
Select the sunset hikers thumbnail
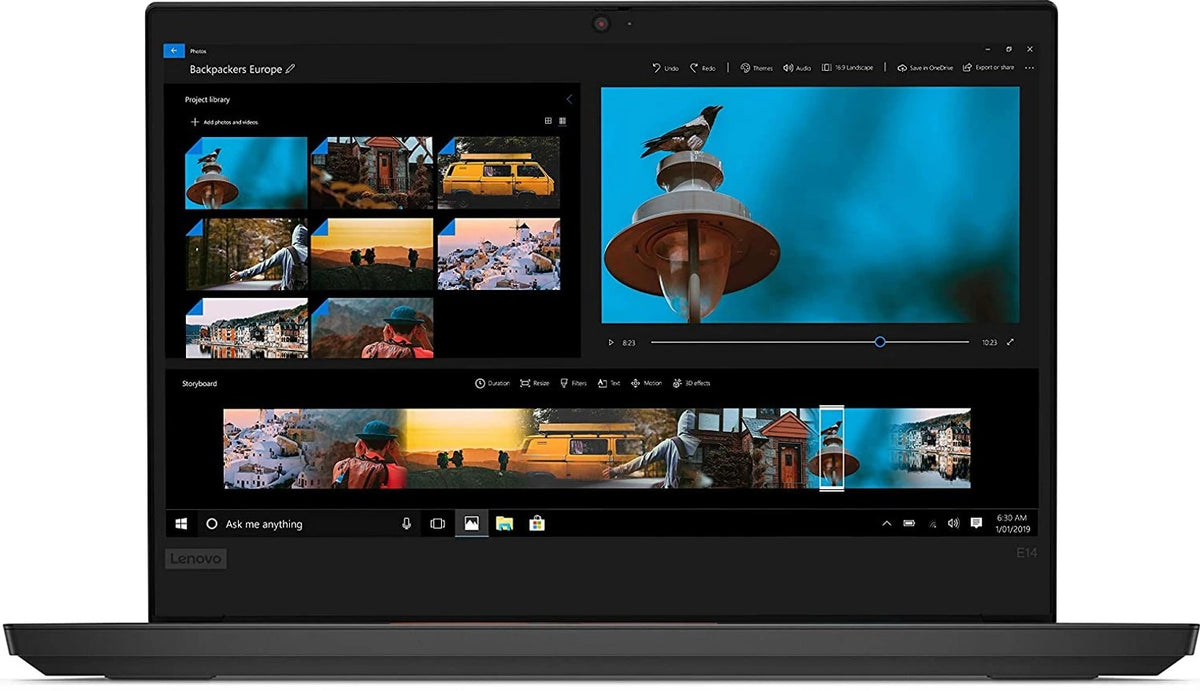click(x=372, y=254)
